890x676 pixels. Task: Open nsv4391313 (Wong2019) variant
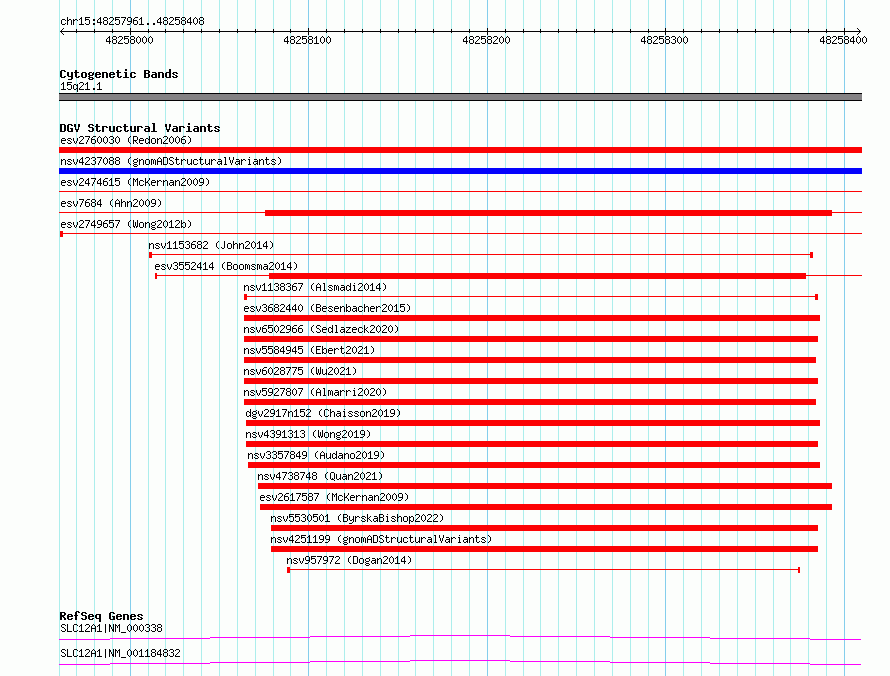[308, 434]
